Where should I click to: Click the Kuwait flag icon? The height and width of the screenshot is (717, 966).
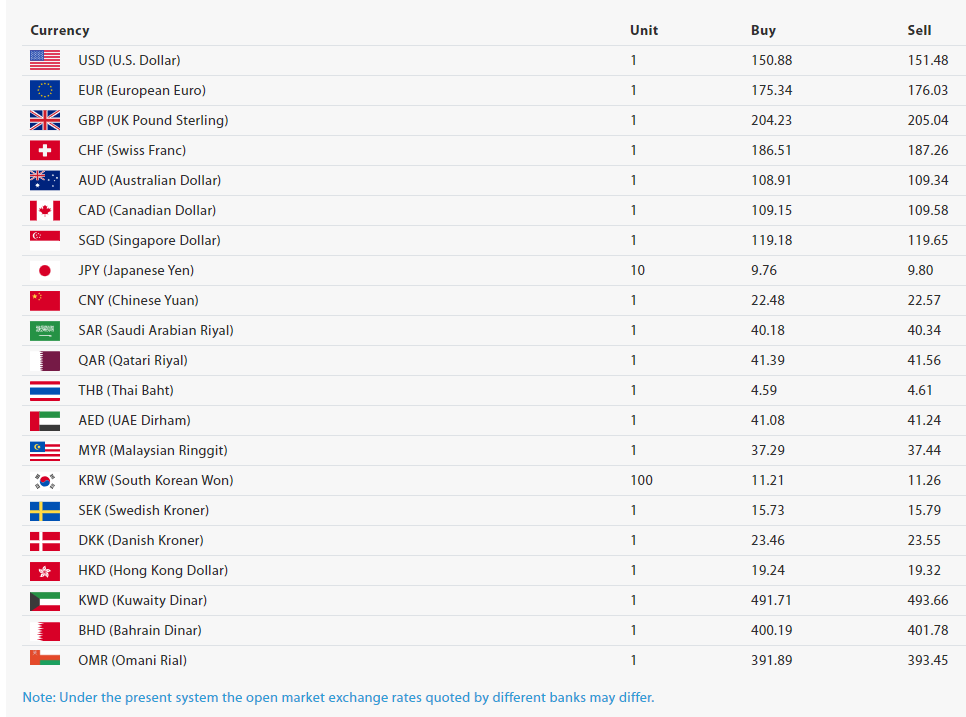click(x=45, y=601)
